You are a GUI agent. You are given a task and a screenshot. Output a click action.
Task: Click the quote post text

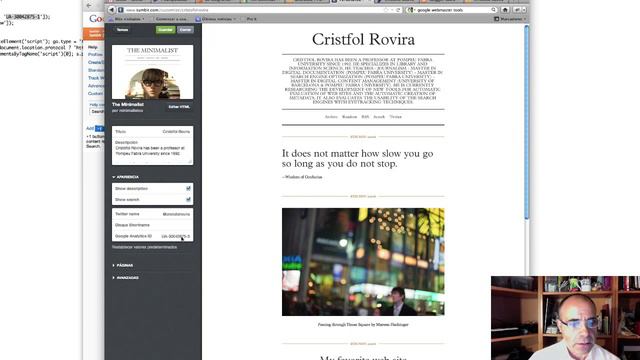pos(358,158)
